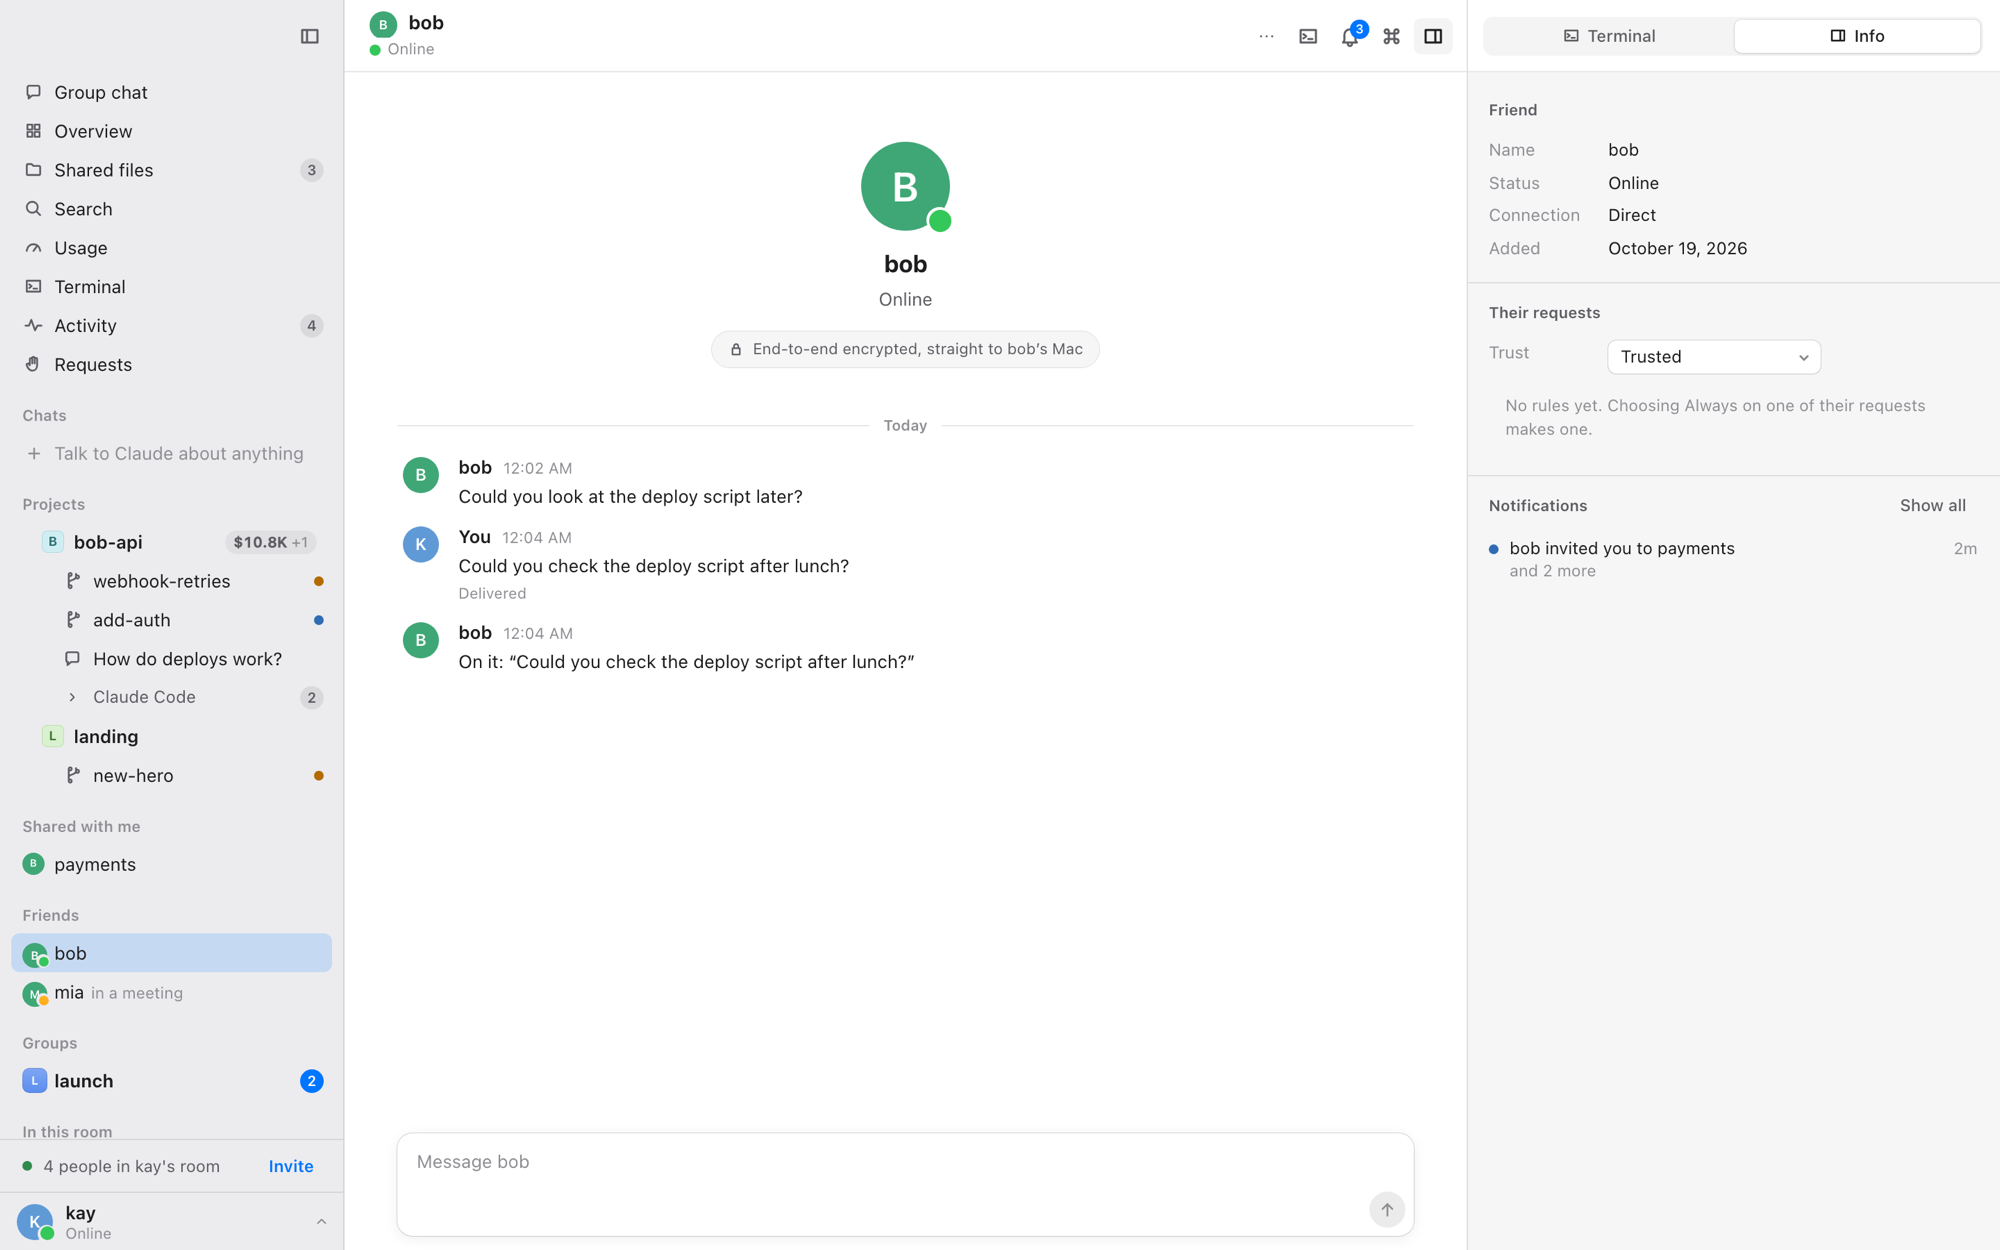Start new chat: Talk to Claude about anything
Screen dimensions: 2000x1250
tap(171, 454)
